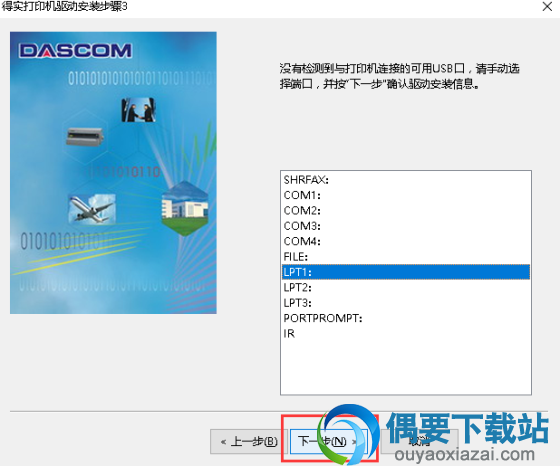Pick COM3: from the port list
The width and height of the screenshot is (560, 466).
(406, 226)
